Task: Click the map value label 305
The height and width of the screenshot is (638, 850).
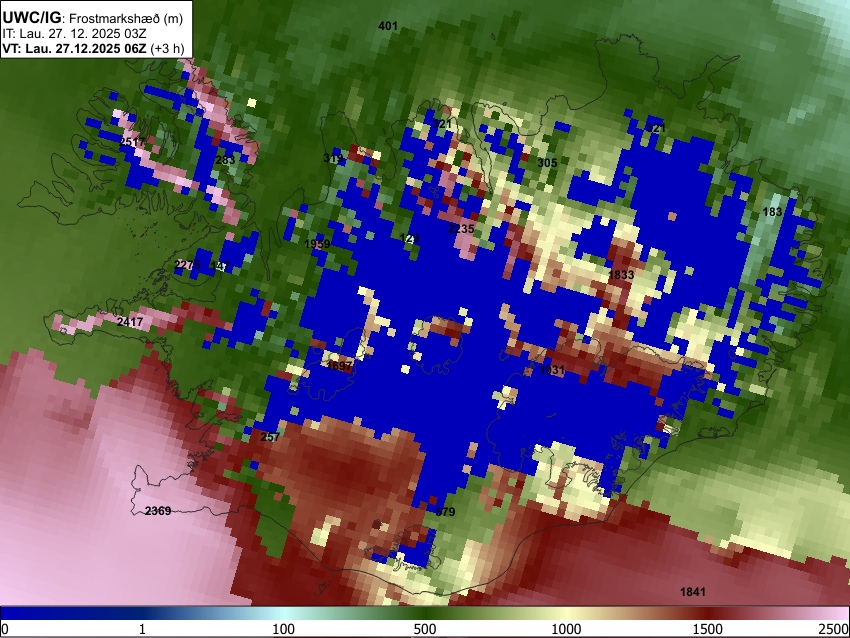Action: pyautogui.click(x=547, y=163)
